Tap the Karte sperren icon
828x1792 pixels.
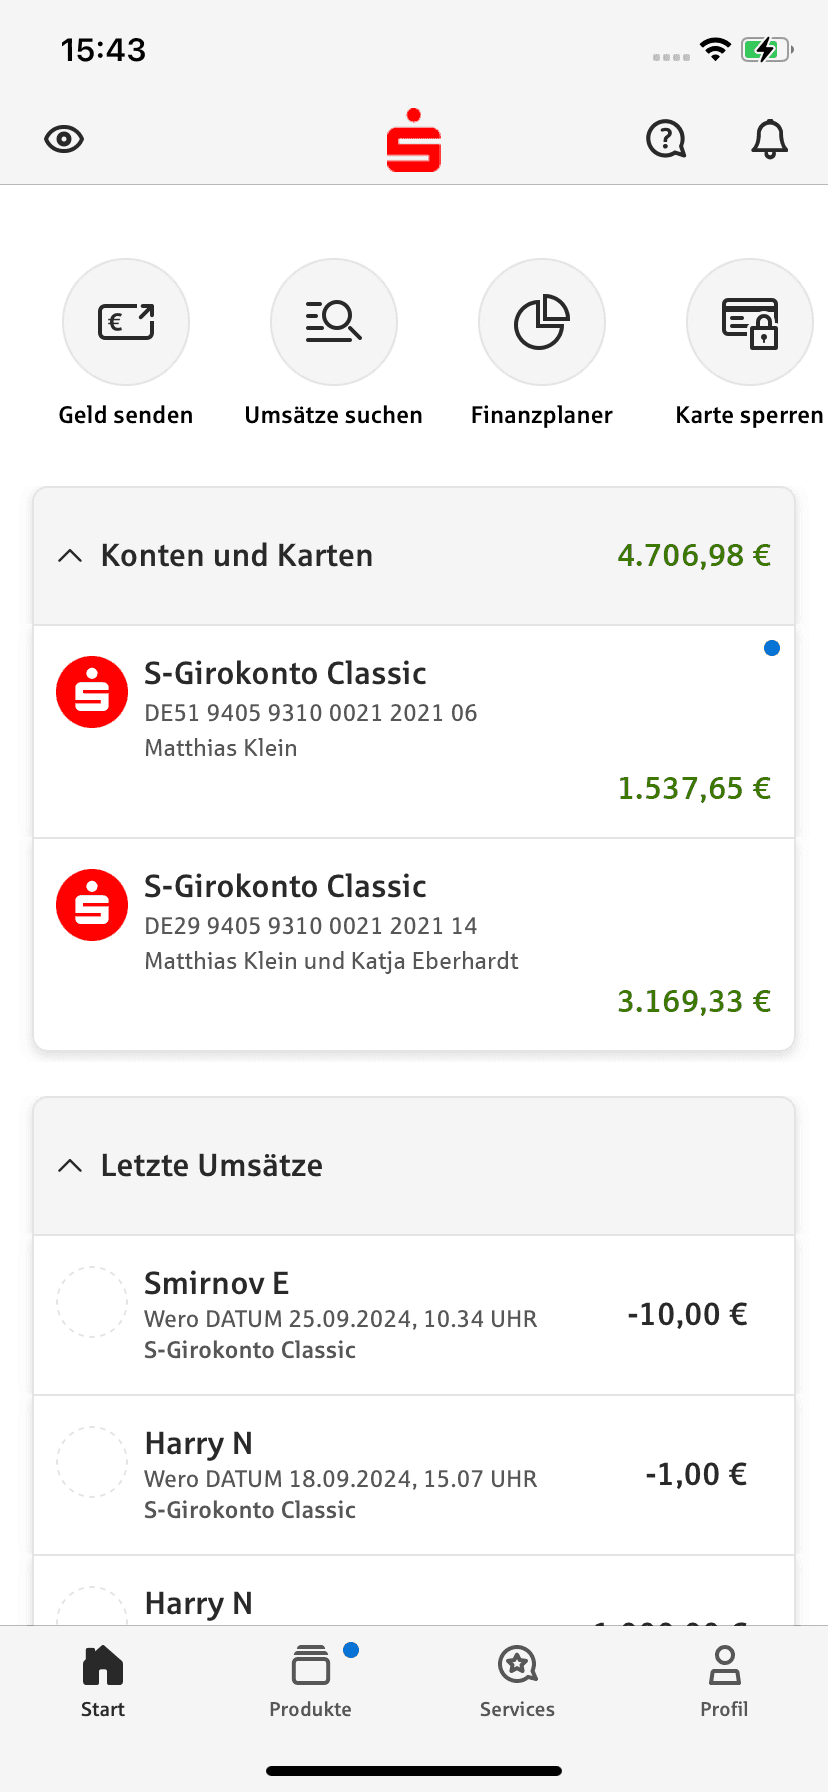[x=749, y=322]
